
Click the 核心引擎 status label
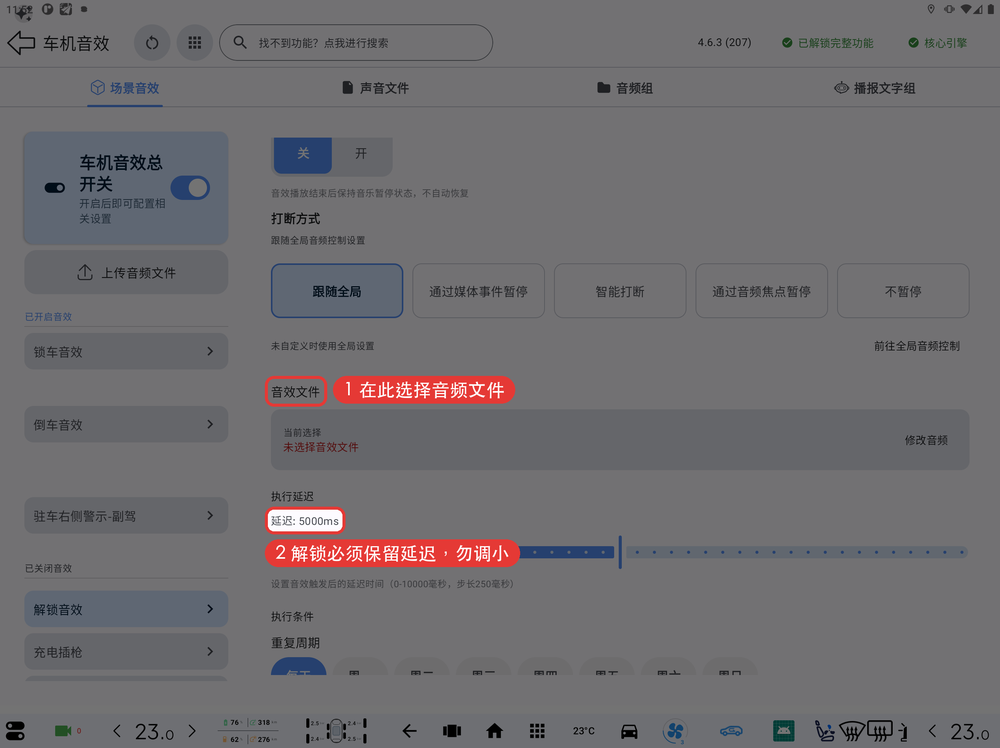pyautogui.click(x=938, y=43)
